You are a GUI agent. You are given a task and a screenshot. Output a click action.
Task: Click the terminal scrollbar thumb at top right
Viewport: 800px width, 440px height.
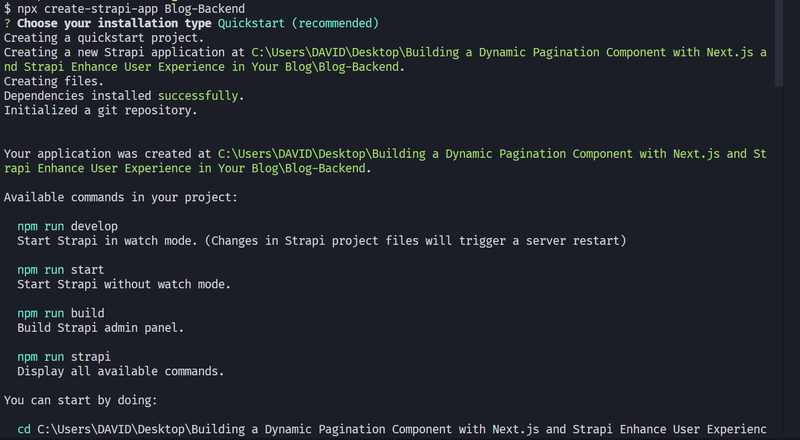pos(779,43)
